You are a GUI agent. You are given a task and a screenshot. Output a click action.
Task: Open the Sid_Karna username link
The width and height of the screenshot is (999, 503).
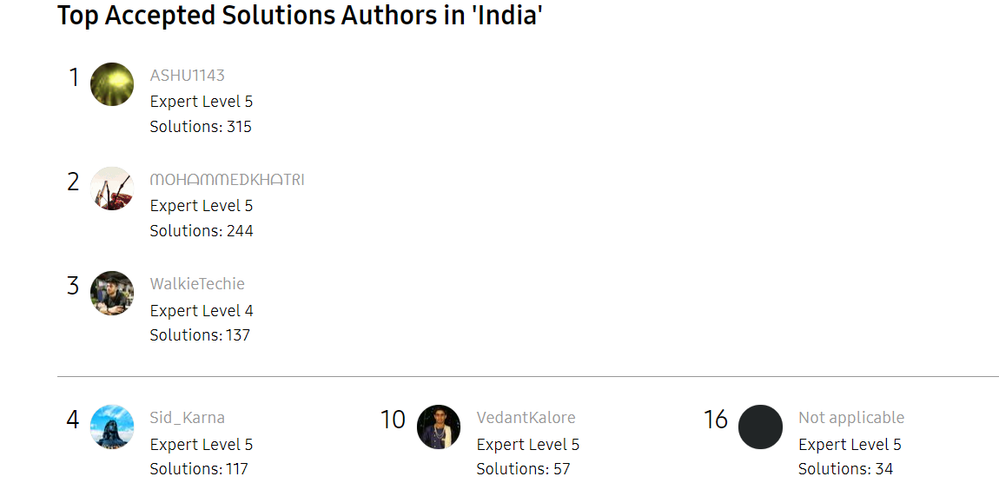[x=187, y=418]
